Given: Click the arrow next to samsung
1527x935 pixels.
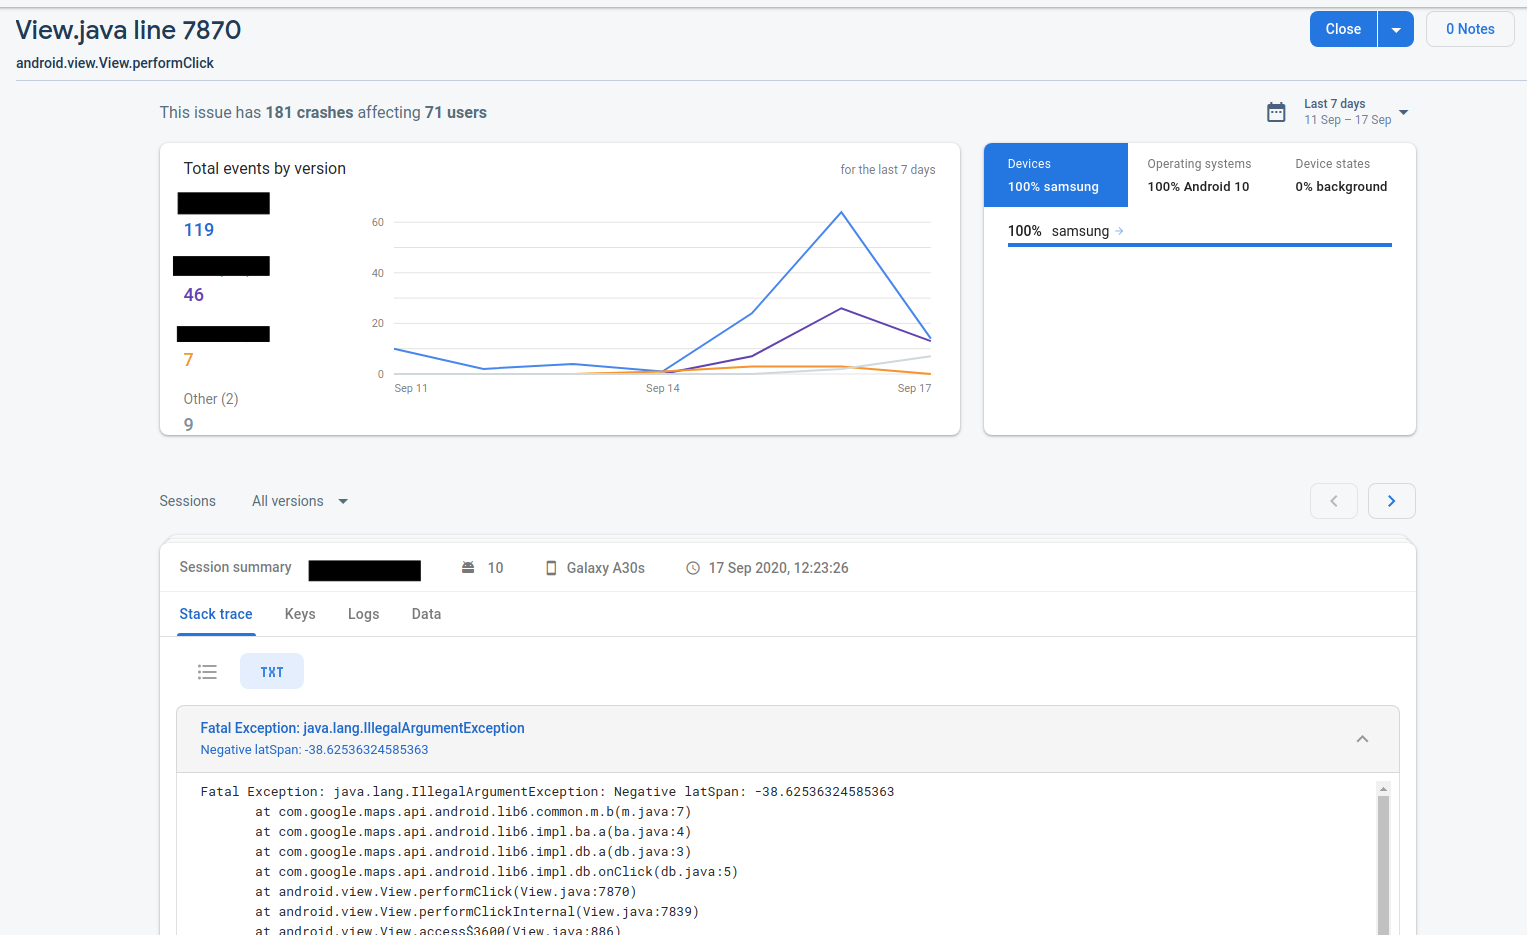Looking at the screenshot, I should [x=1119, y=231].
